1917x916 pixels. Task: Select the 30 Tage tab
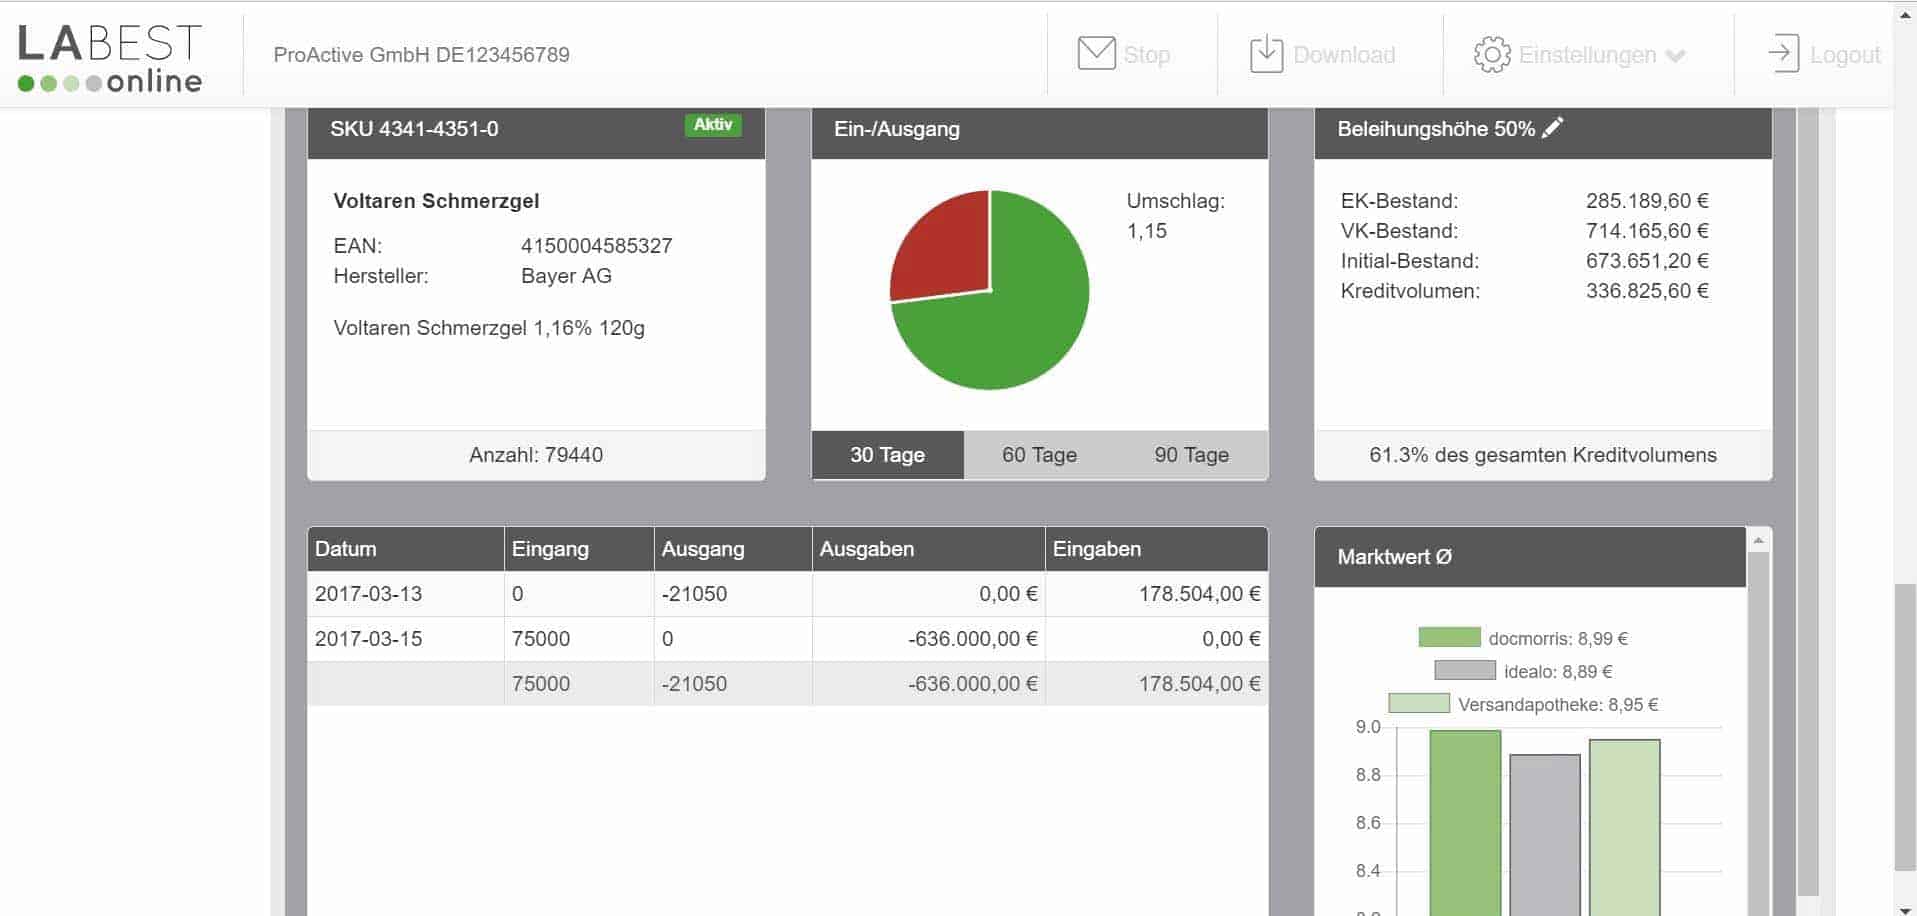pos(887,455)
